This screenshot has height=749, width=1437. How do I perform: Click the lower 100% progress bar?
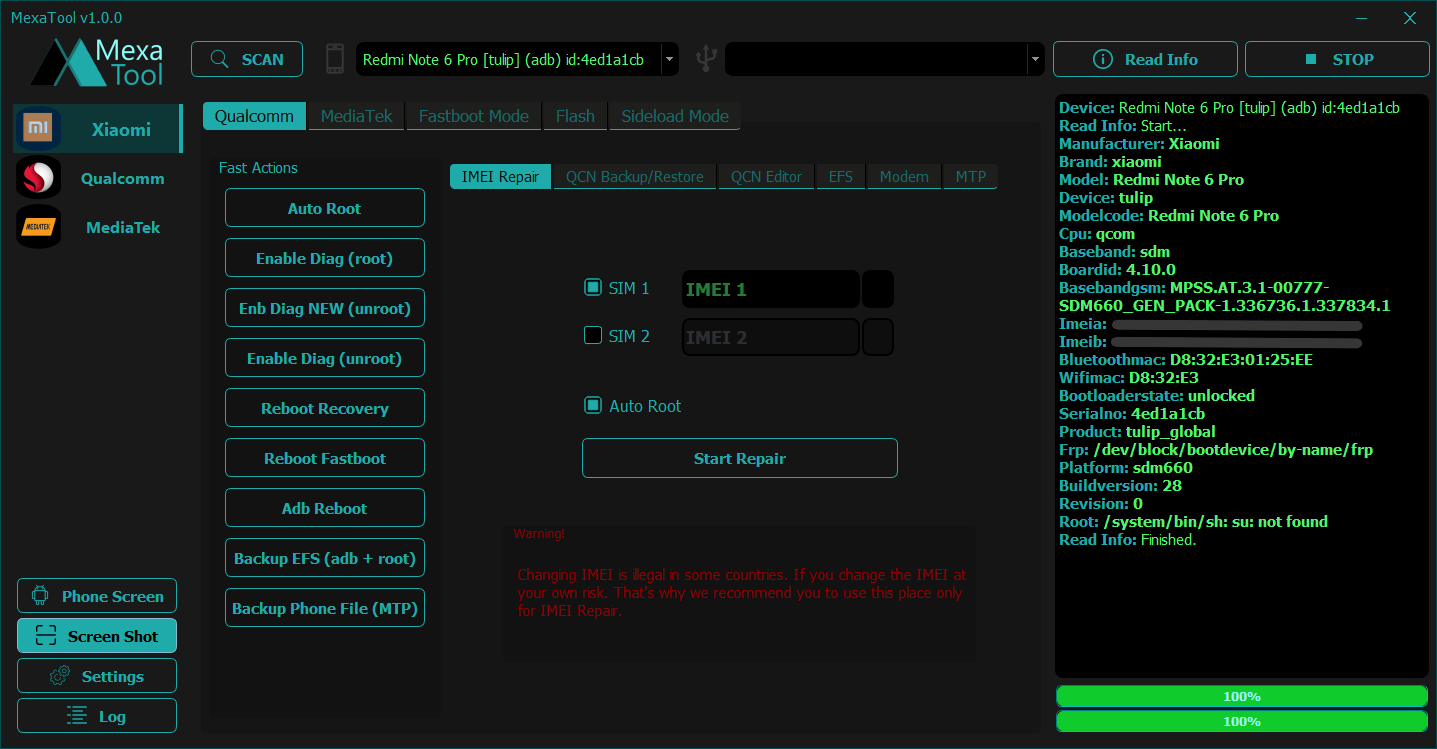1242,721
